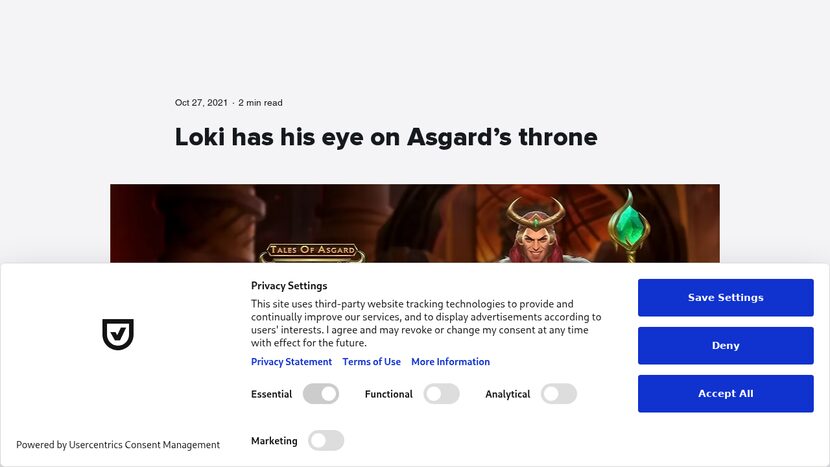
Task: Toggle the Essential consent switch
Action: point(321,394)
